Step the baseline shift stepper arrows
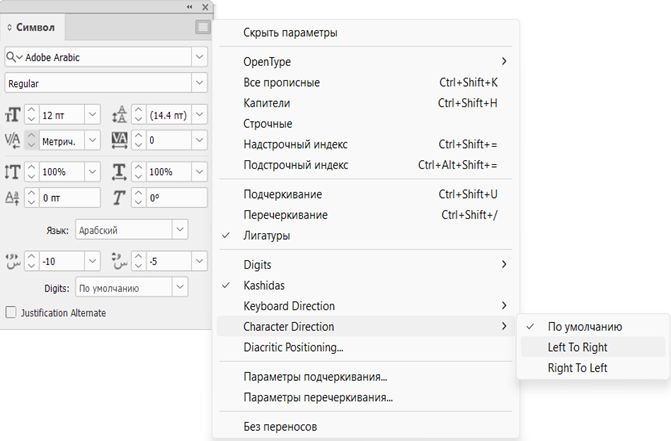This screenshot has width=671, height=441. (31, 198)
